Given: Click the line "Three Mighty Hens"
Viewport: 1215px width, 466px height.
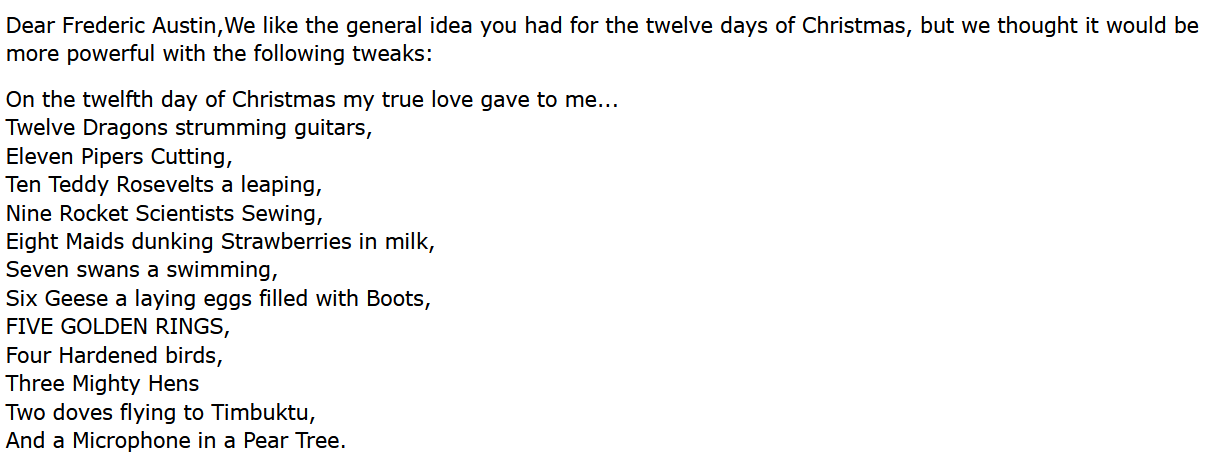Looking at the screenshot, I should (102, 383).
